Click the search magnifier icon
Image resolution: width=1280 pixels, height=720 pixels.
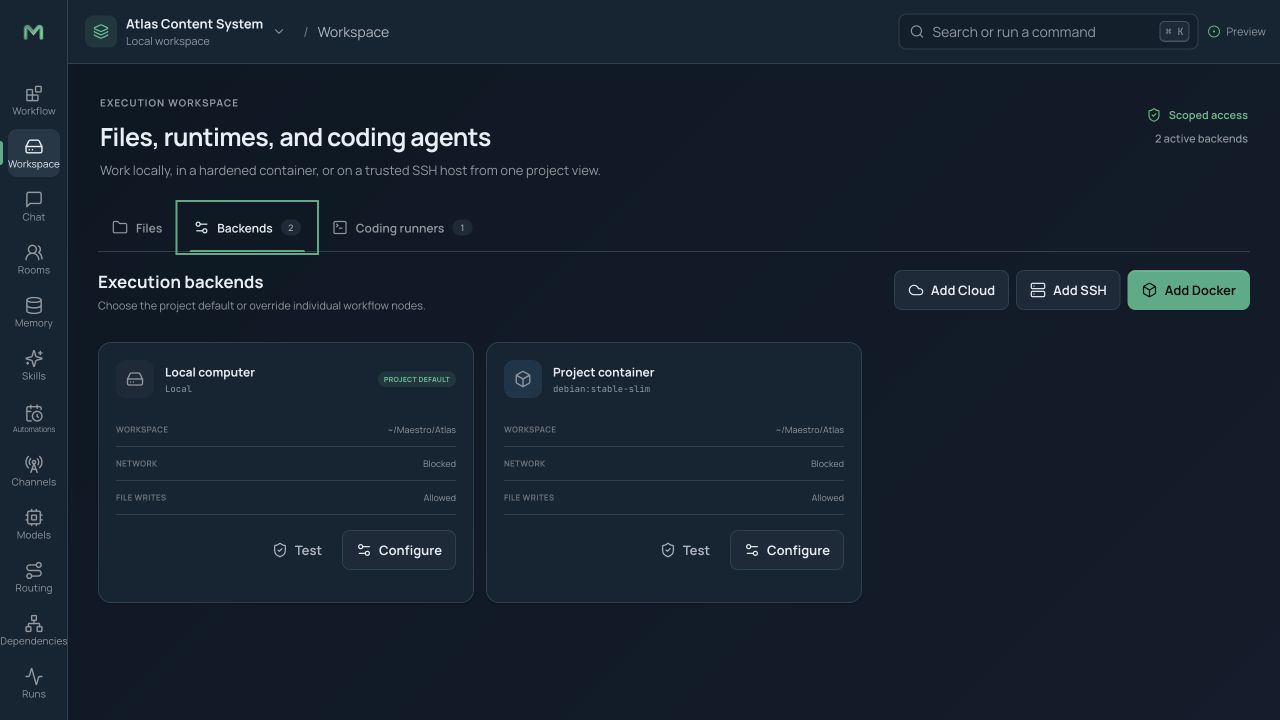point(917,32)
